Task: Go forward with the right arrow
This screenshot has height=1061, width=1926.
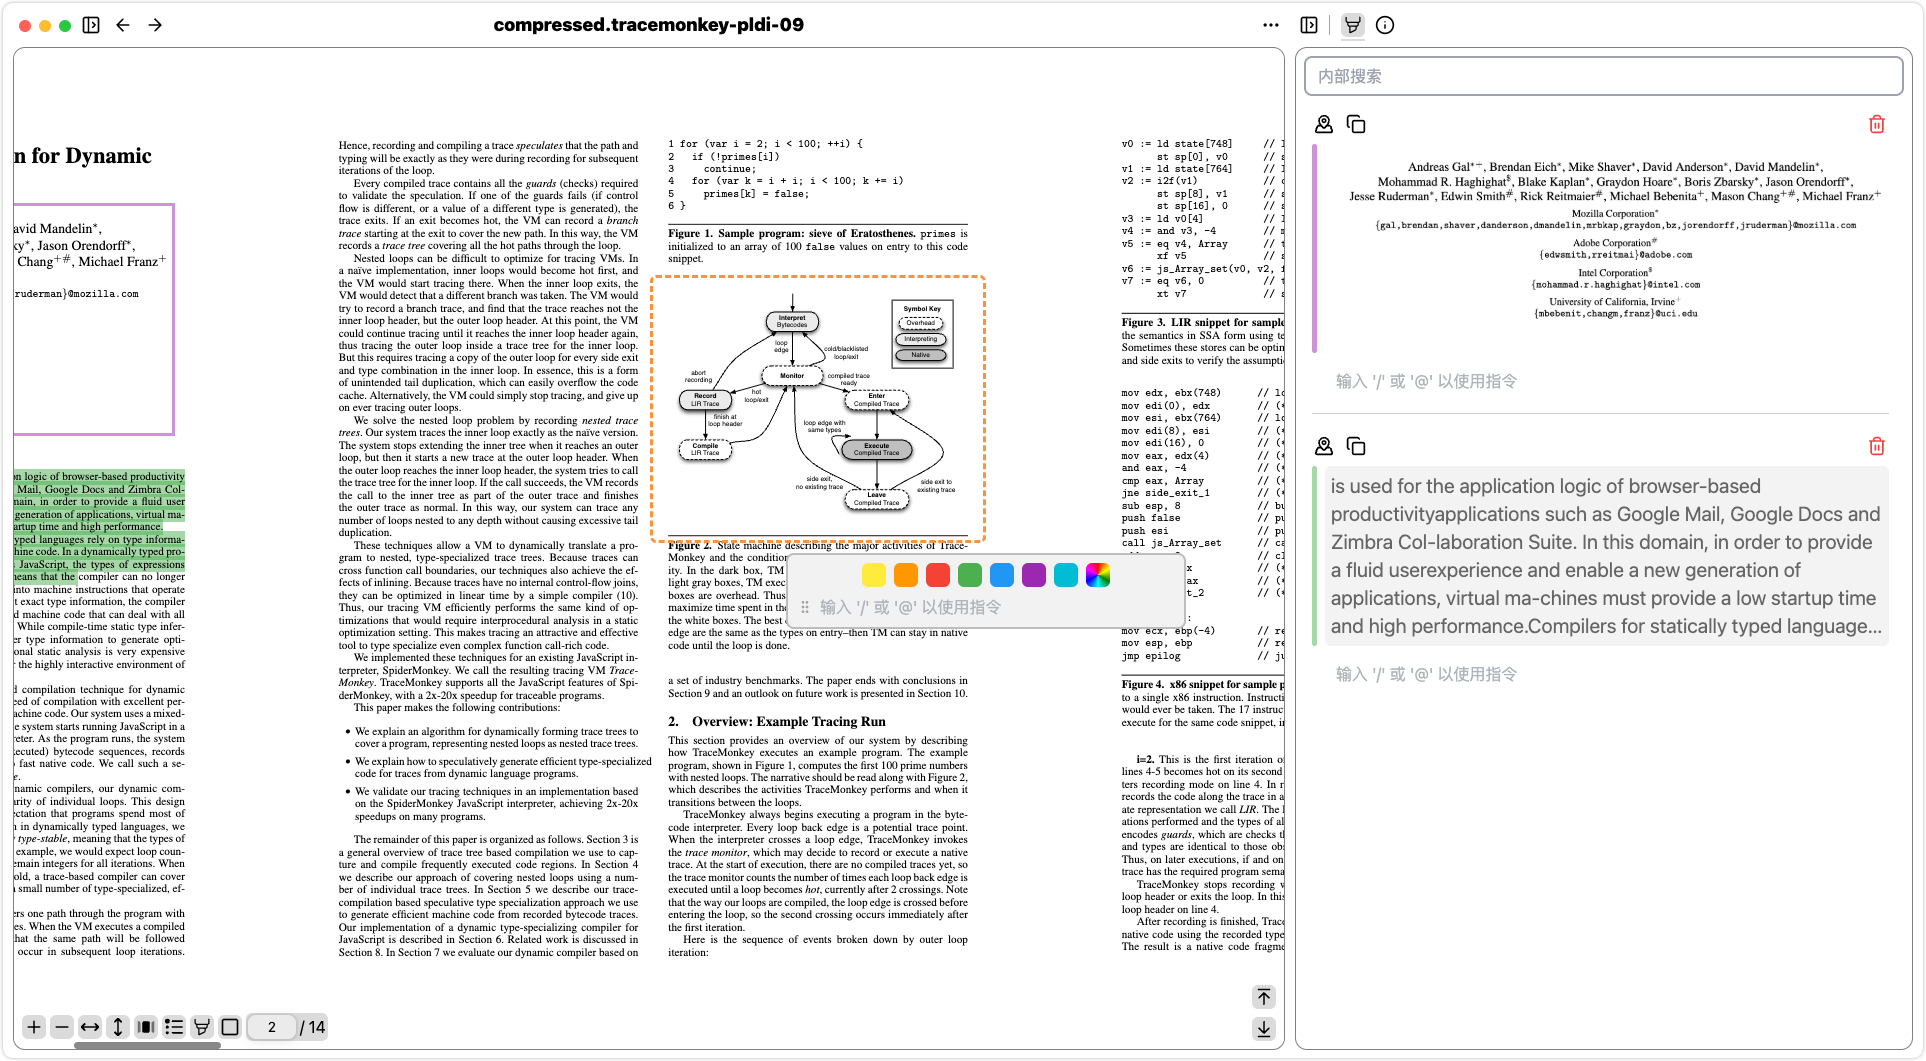Action: (x=155, y=25)
